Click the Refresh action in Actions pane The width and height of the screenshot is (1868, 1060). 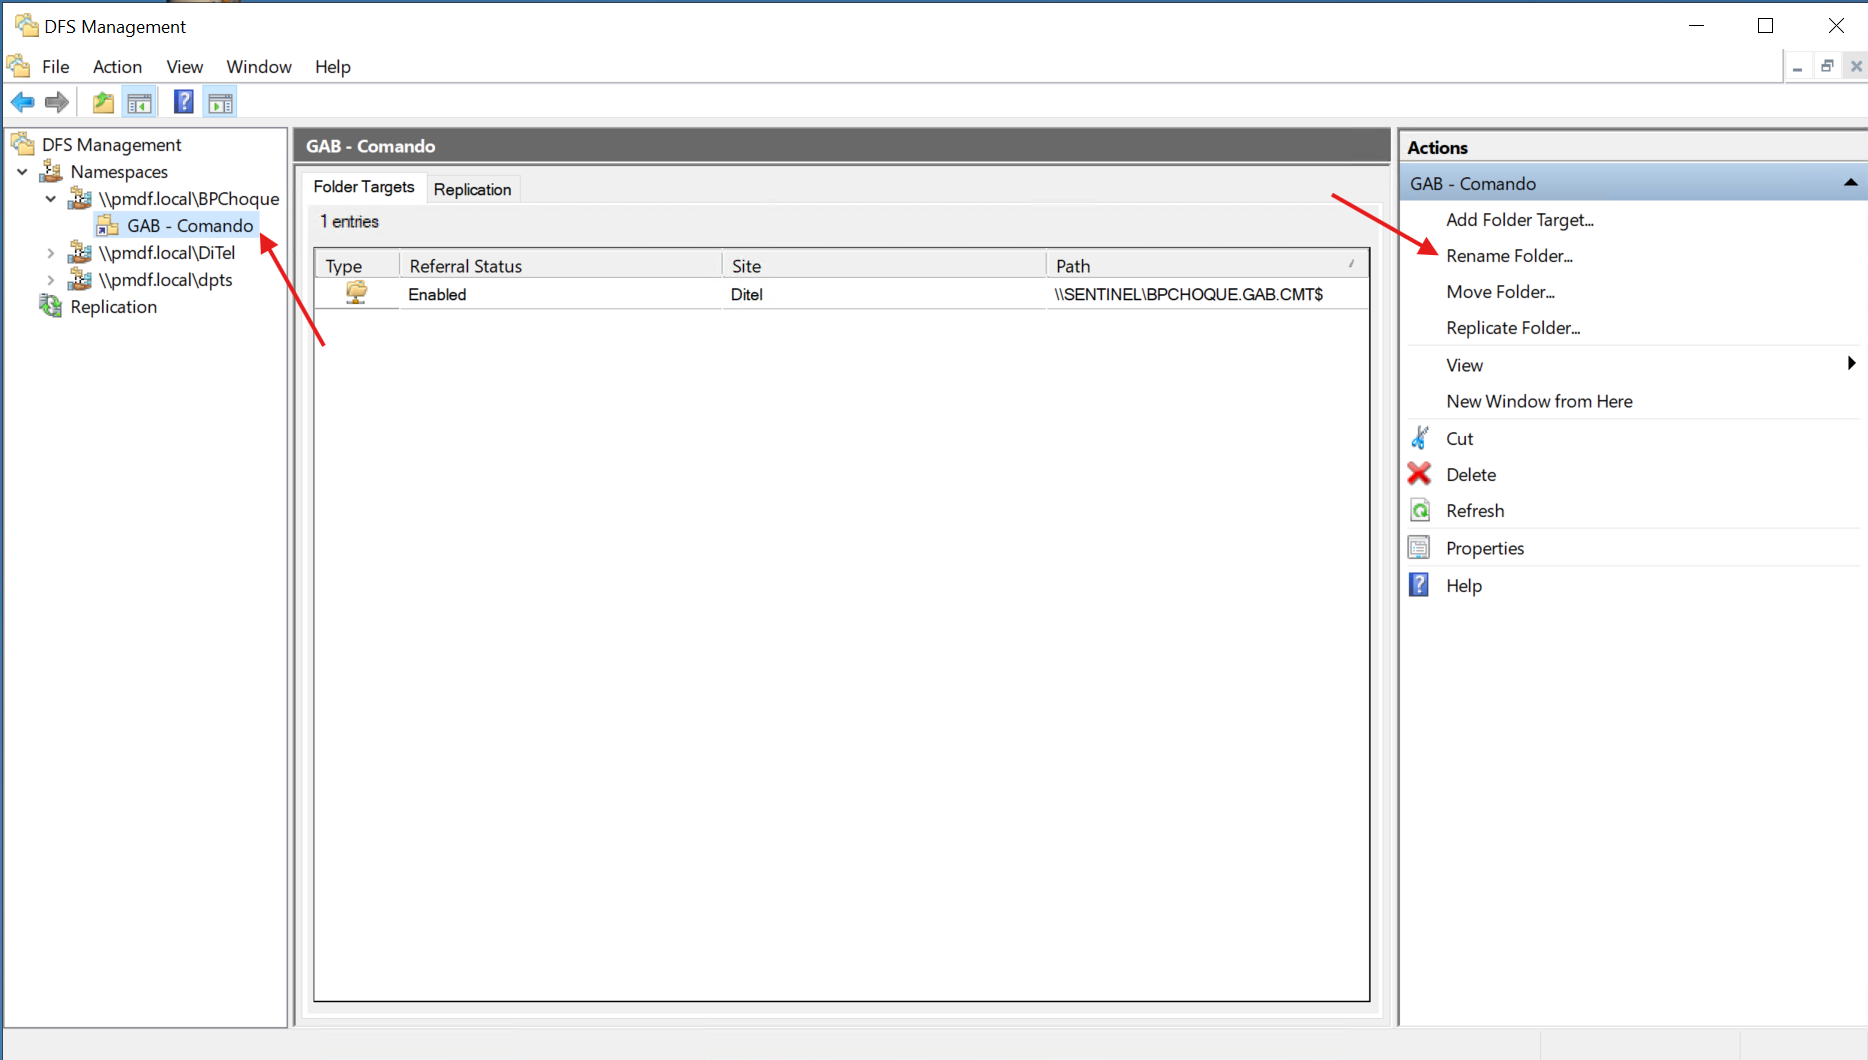pyautogui.click(x=1474, y=511)
